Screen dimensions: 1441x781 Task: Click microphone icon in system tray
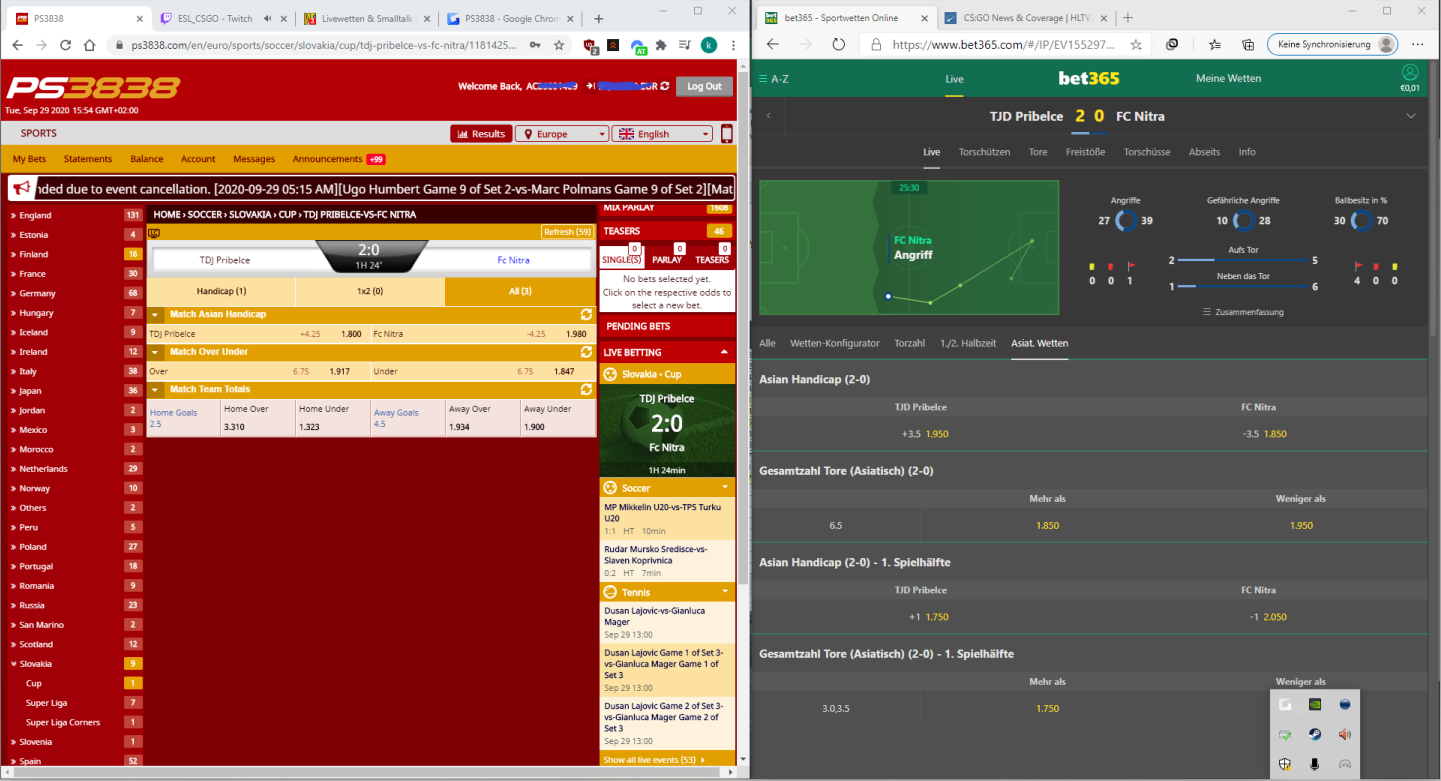1315,764
